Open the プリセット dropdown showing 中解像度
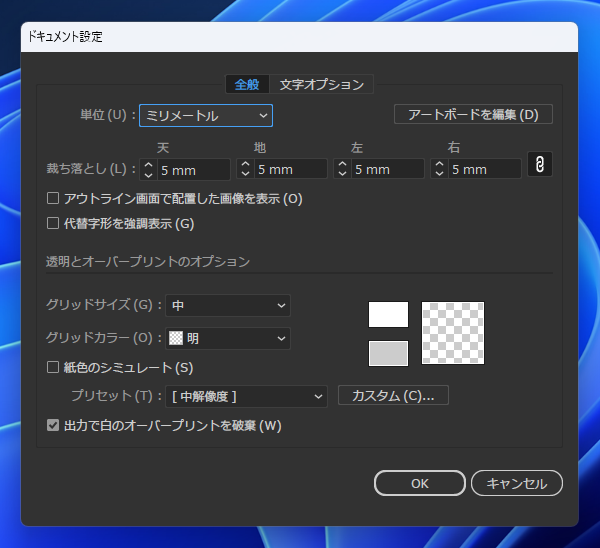 pos(246,396)
